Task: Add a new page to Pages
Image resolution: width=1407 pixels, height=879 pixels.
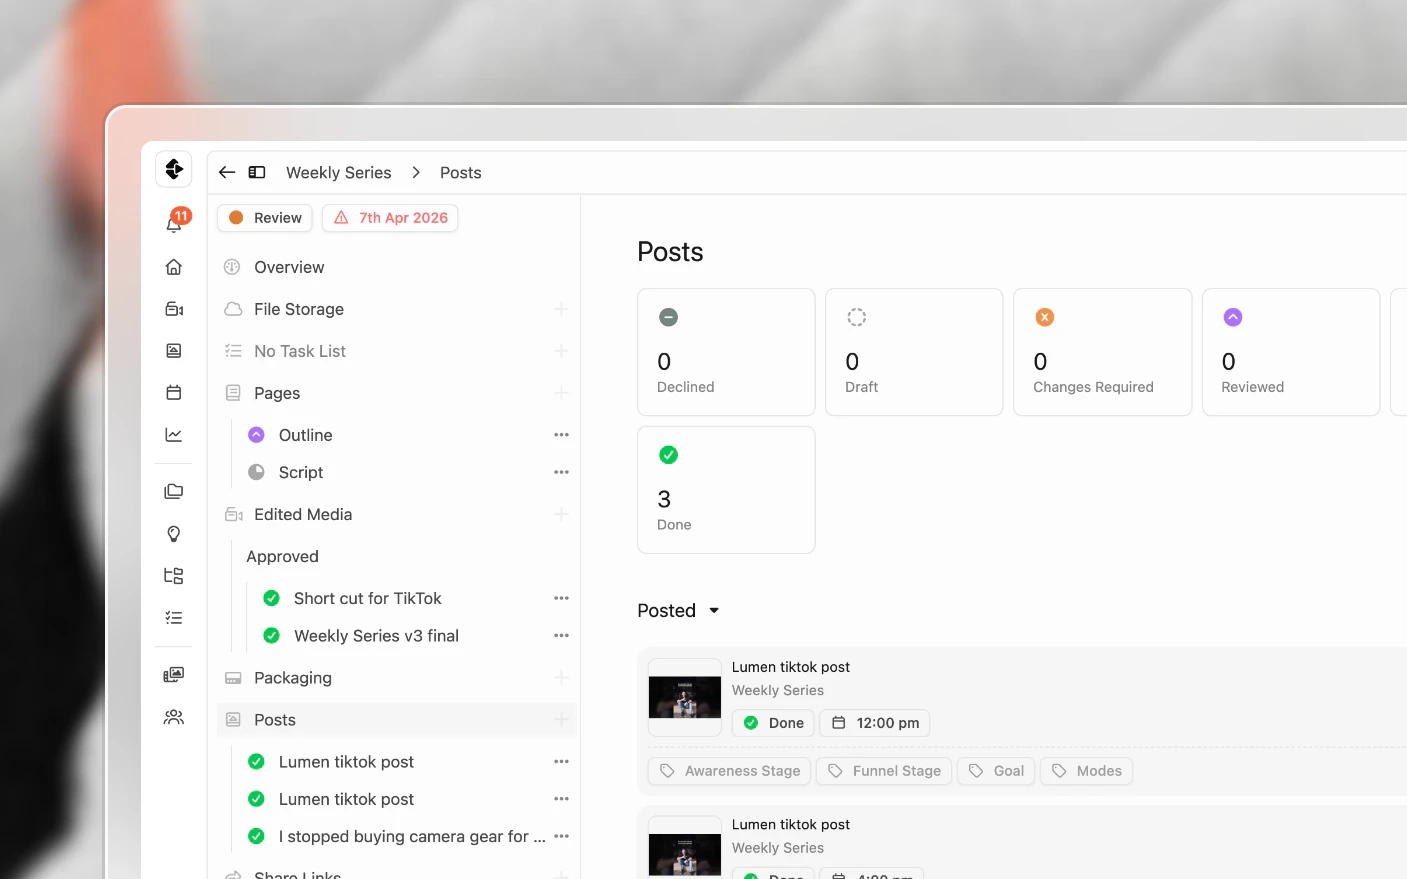Action: (x=561, y=393)
